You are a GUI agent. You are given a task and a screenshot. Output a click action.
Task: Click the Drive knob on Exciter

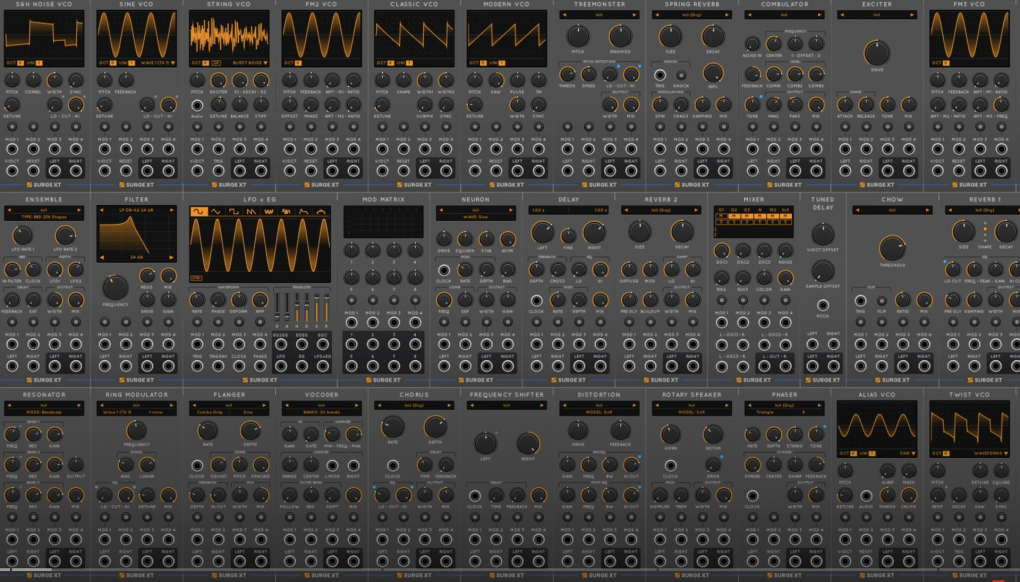pyautogui.click(x=876, y=52)
